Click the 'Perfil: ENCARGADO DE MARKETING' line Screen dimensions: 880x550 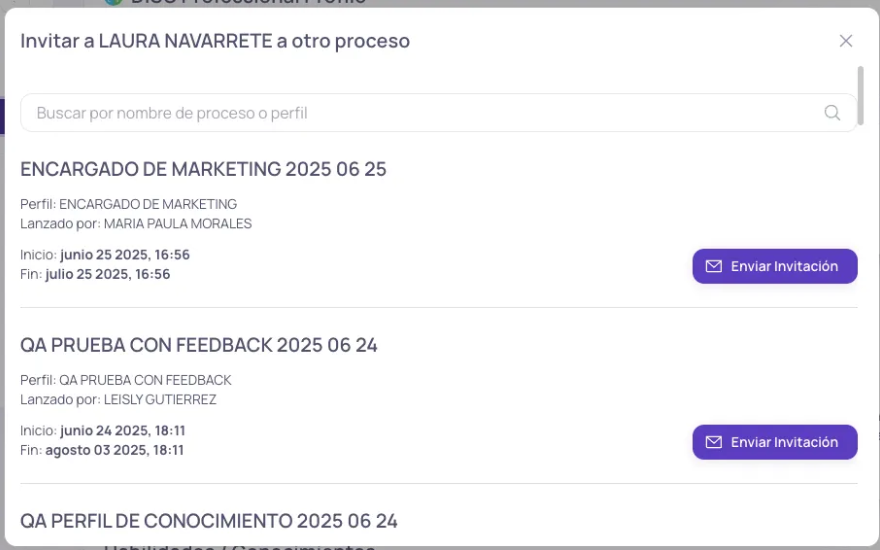coord(129,204)
